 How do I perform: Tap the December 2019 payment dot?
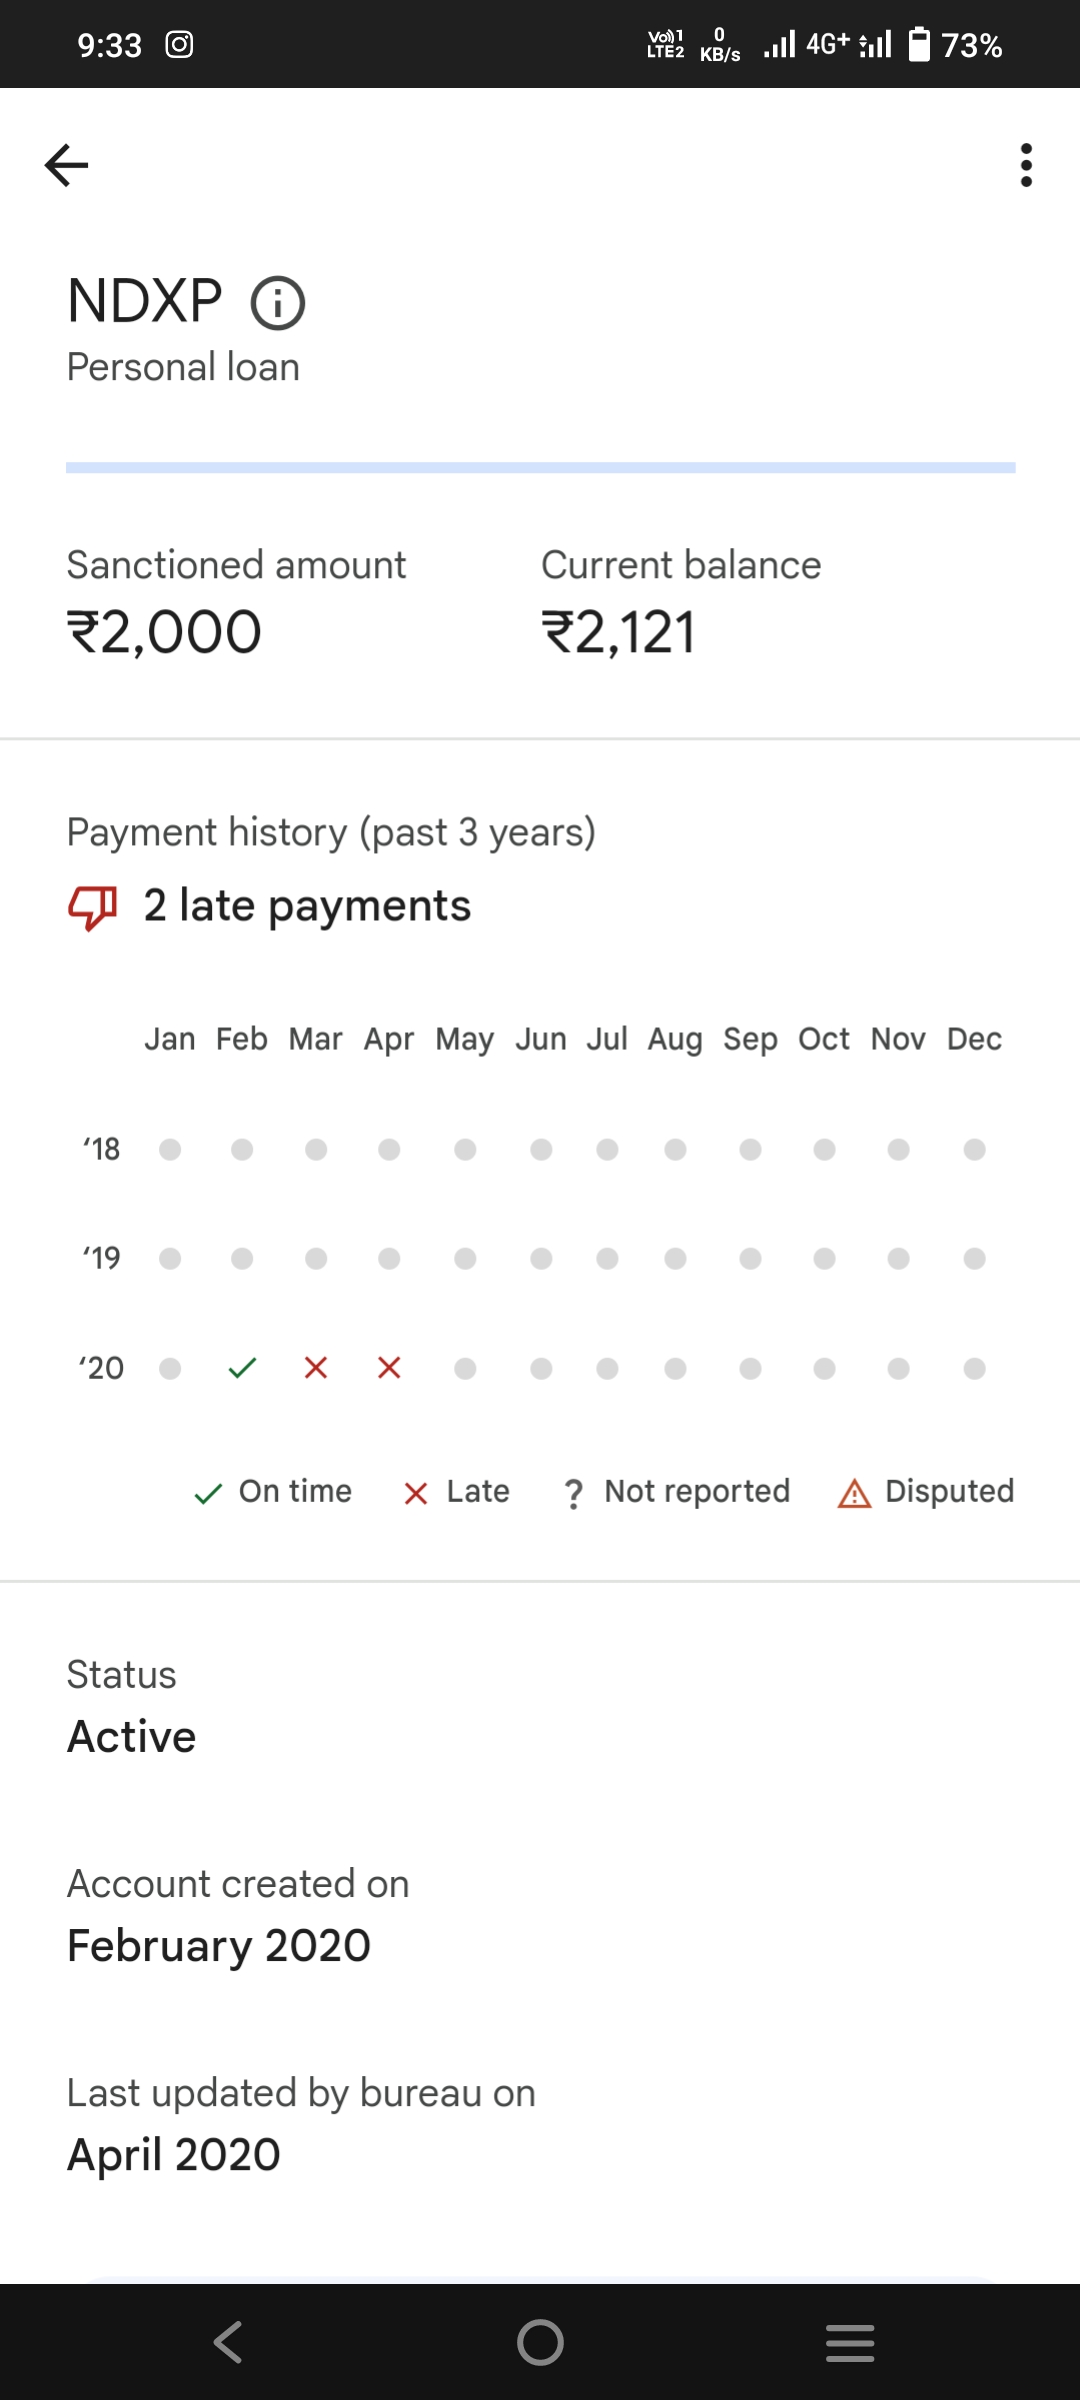tap(975, 1258)
